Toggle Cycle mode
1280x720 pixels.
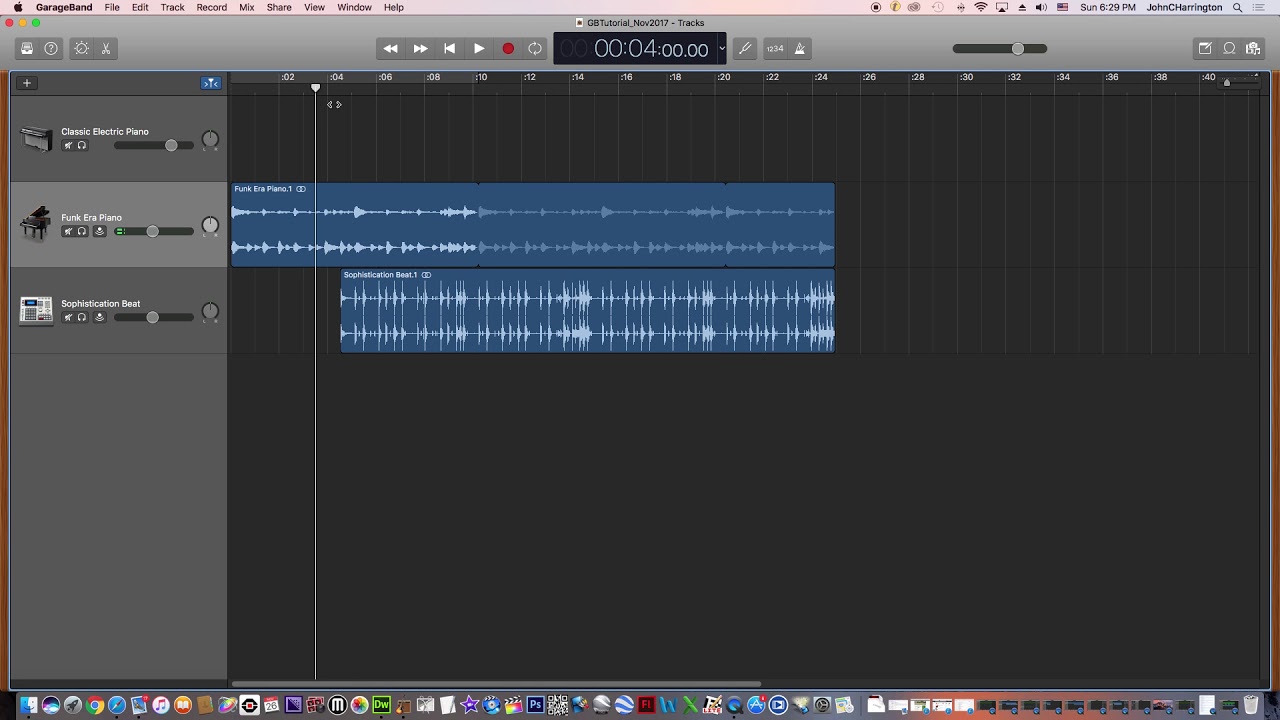point(535,48)
